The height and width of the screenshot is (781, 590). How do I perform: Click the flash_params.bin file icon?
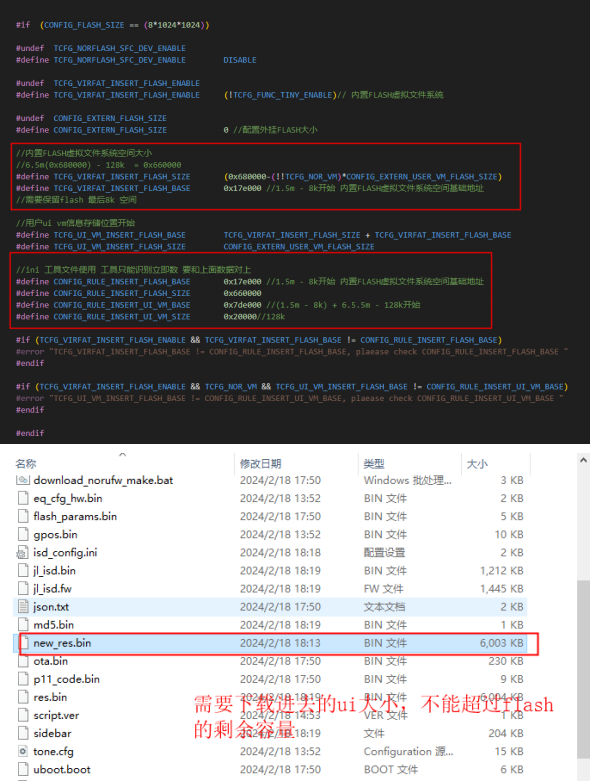click(x=23, y=516)
